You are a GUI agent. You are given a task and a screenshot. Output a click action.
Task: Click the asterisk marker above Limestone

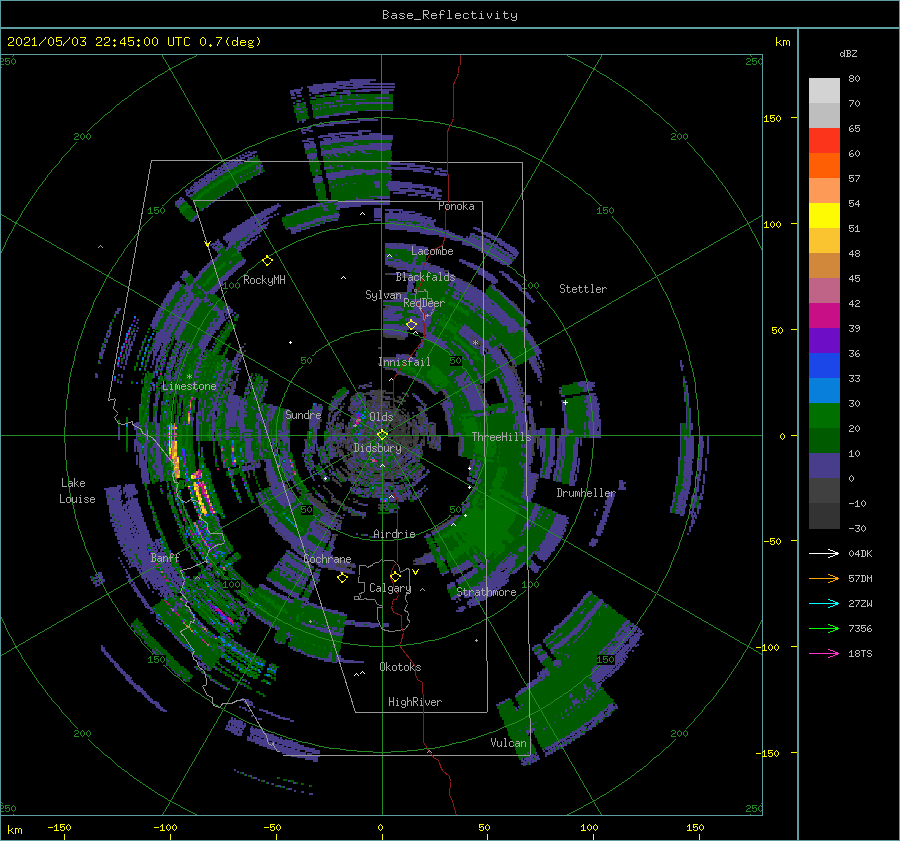[189, 377]
